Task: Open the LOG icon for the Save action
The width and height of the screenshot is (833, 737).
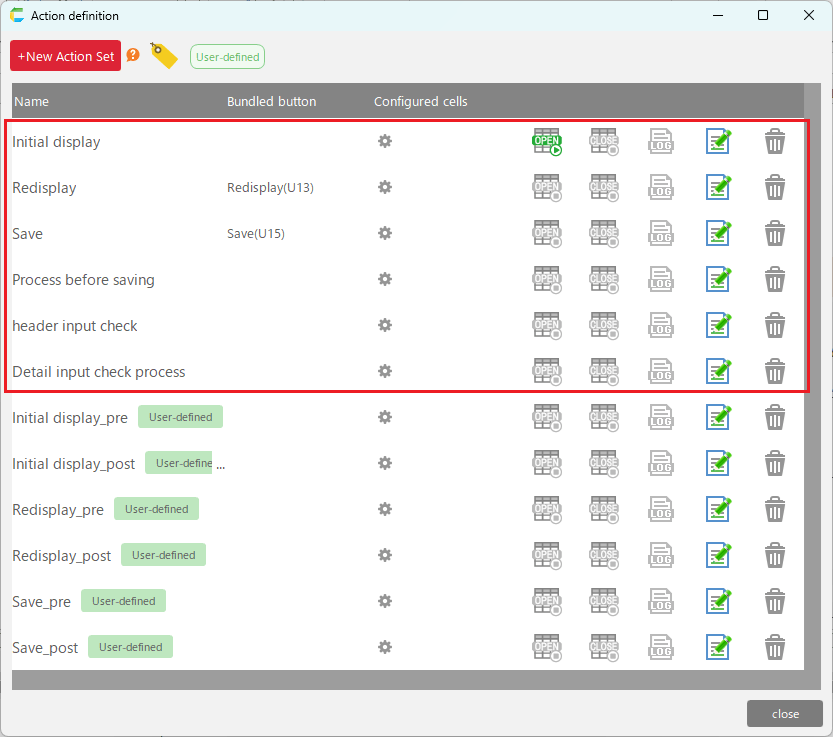Action: (x=661, y=234)
